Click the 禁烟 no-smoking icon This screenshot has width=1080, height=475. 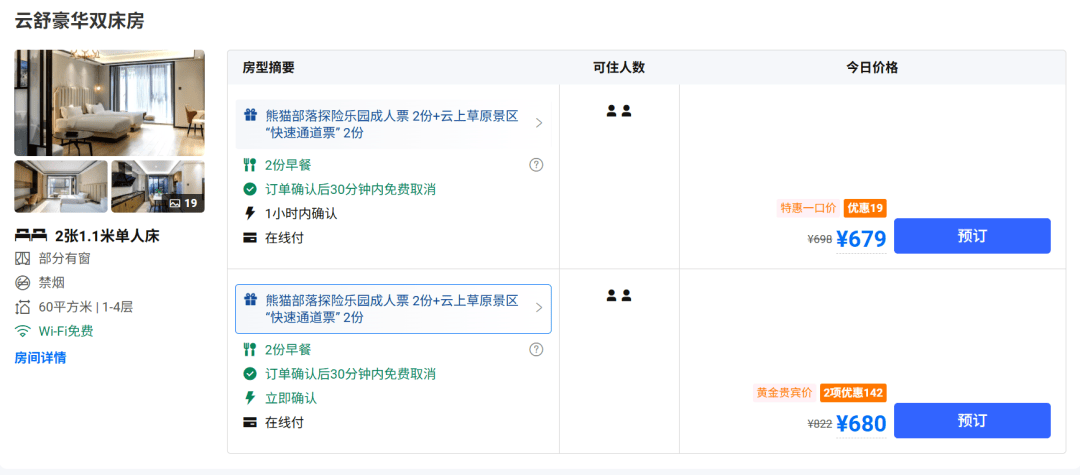click(x=23, y=283)
